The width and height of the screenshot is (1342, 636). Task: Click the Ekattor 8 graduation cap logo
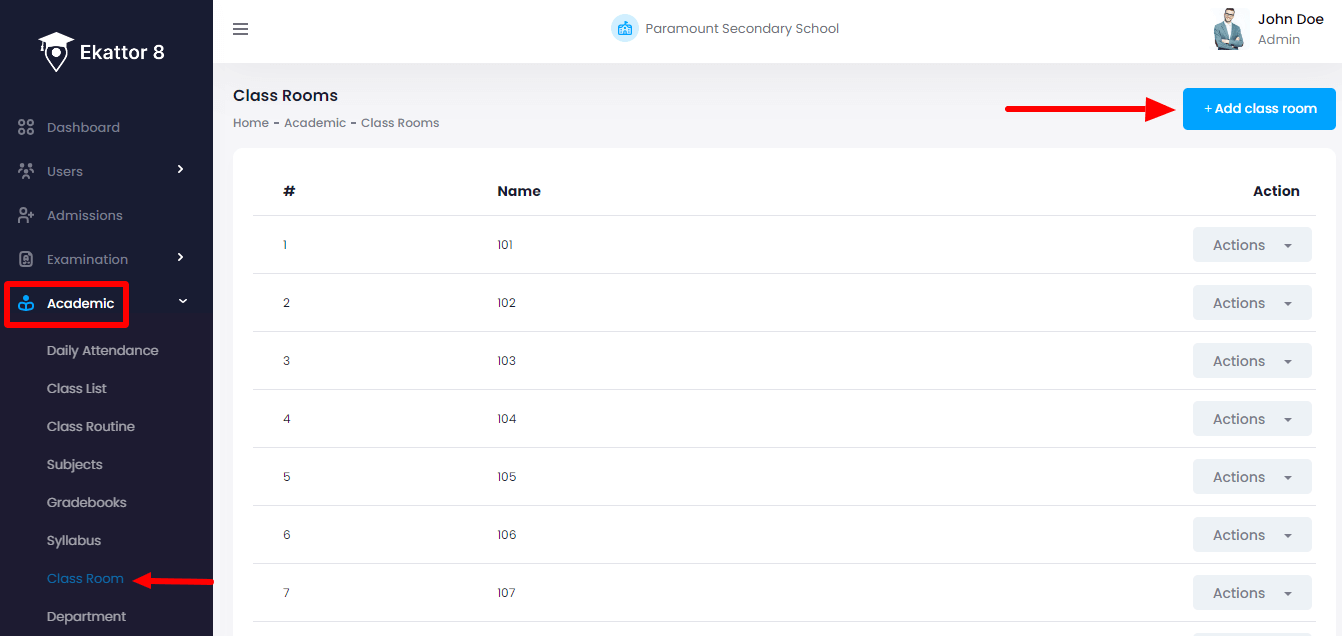pos(56,52)
